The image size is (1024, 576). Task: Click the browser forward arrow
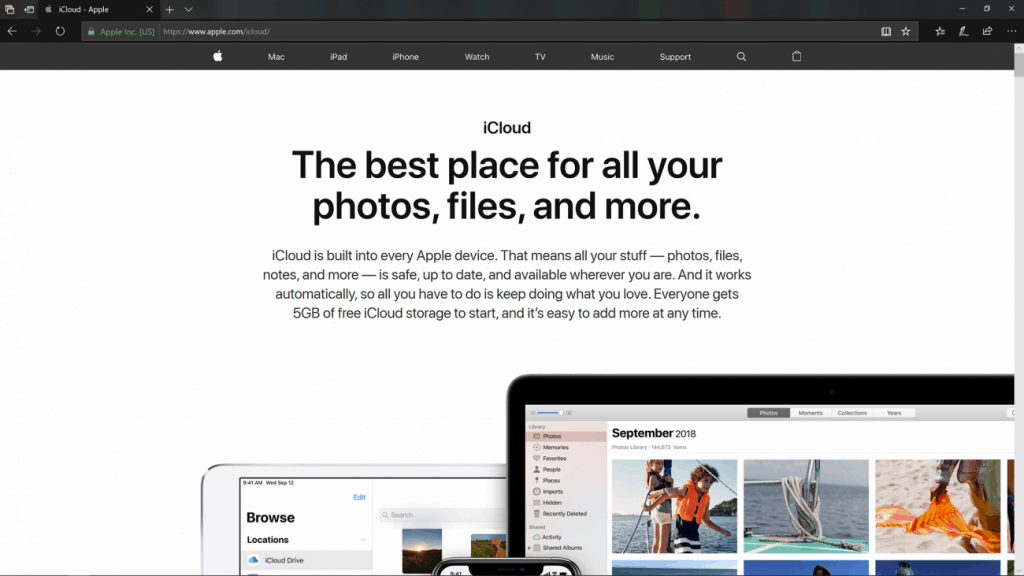(36, 31)
